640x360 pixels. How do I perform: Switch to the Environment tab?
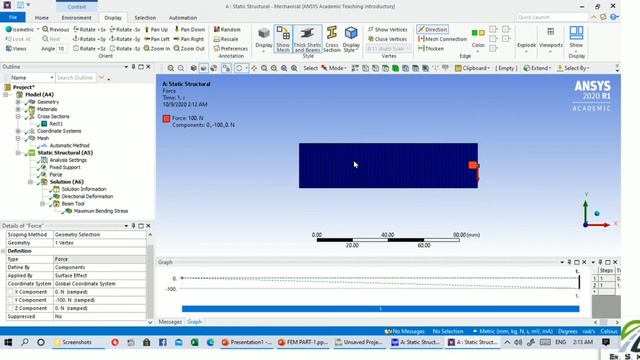pos(76,18)
